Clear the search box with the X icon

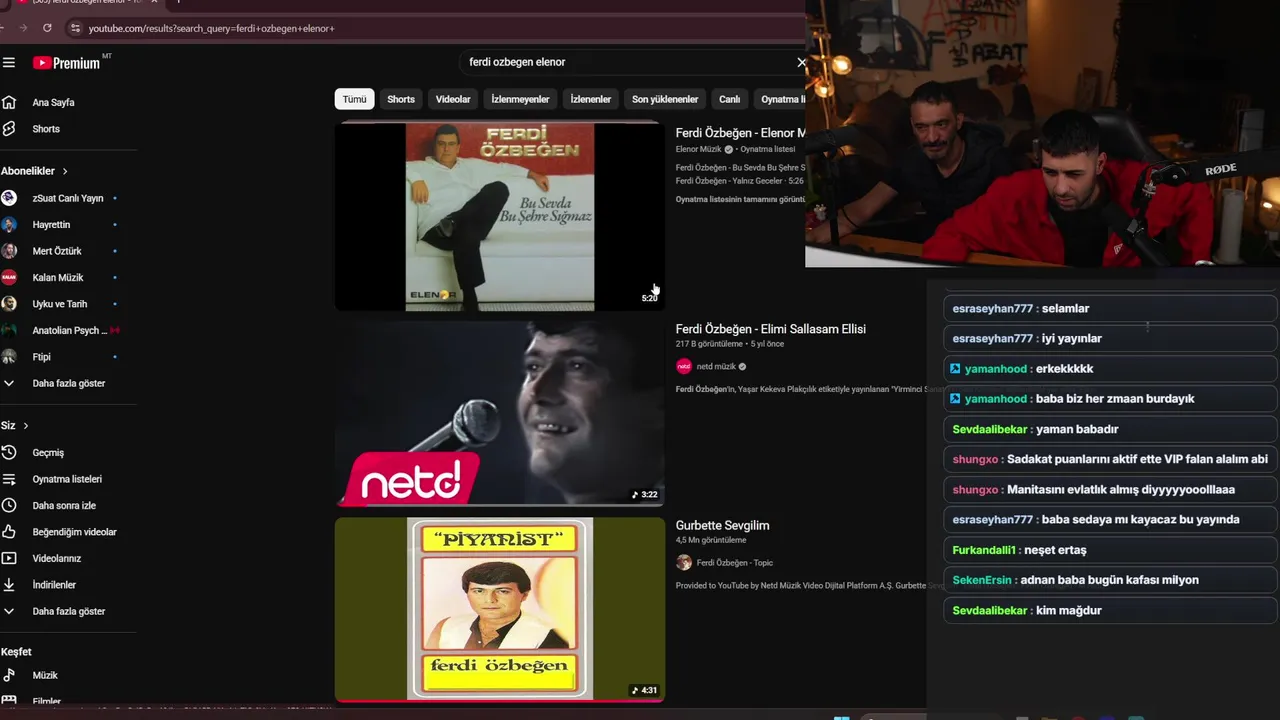pos(801,62)
